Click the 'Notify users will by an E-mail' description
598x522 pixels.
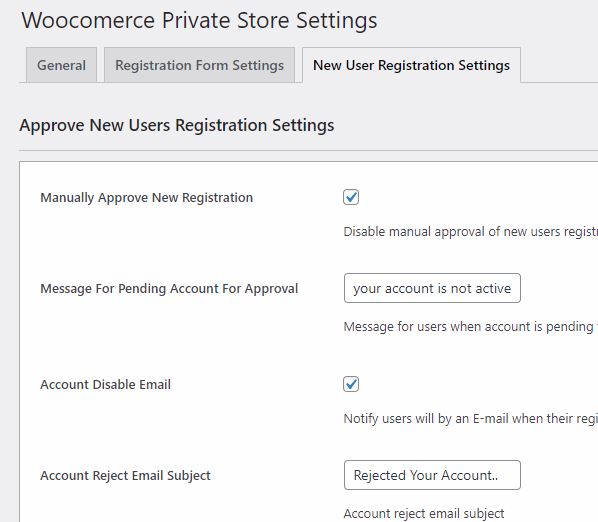pos(471,419)
